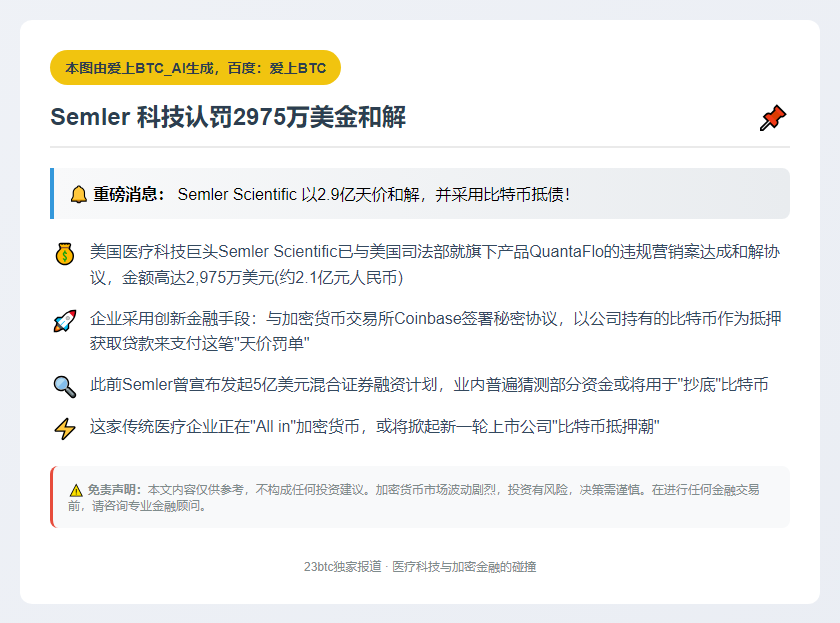Click the warning triangle beside 免责声明
The width and height of the screenshot is (840, 623).
coord(76,490)
